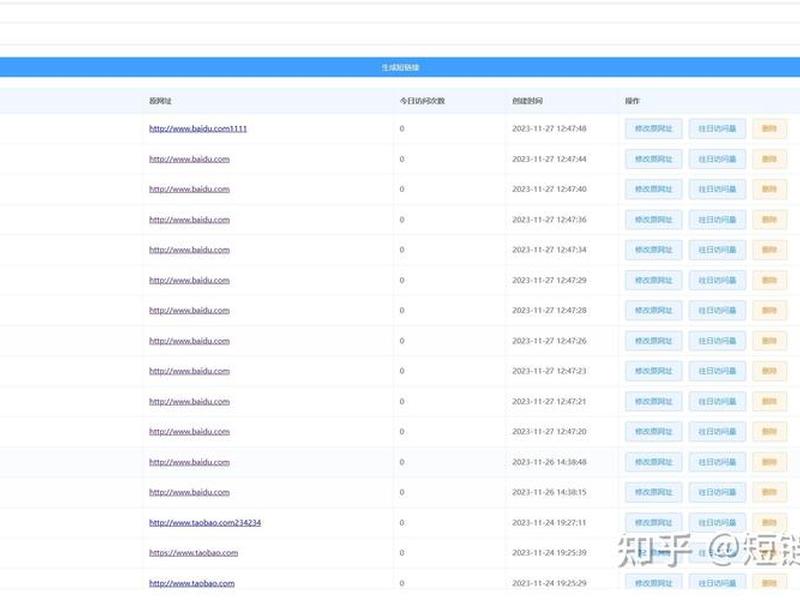Click the blue 生成短链接 button
Viewport: 800px width, 600px height.
[x=400, y=67]
